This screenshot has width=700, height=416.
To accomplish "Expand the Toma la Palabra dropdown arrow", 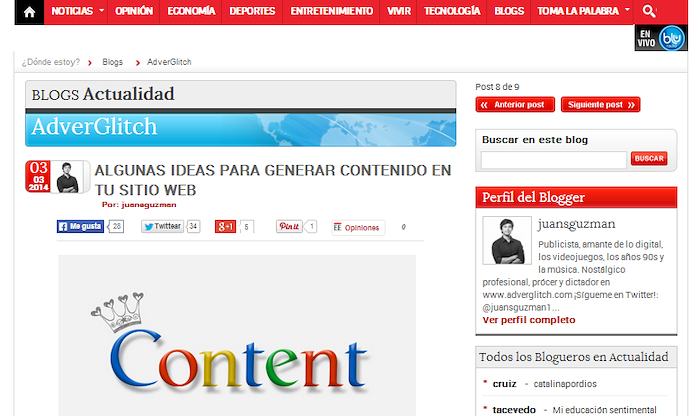I will tap(627, 9).
